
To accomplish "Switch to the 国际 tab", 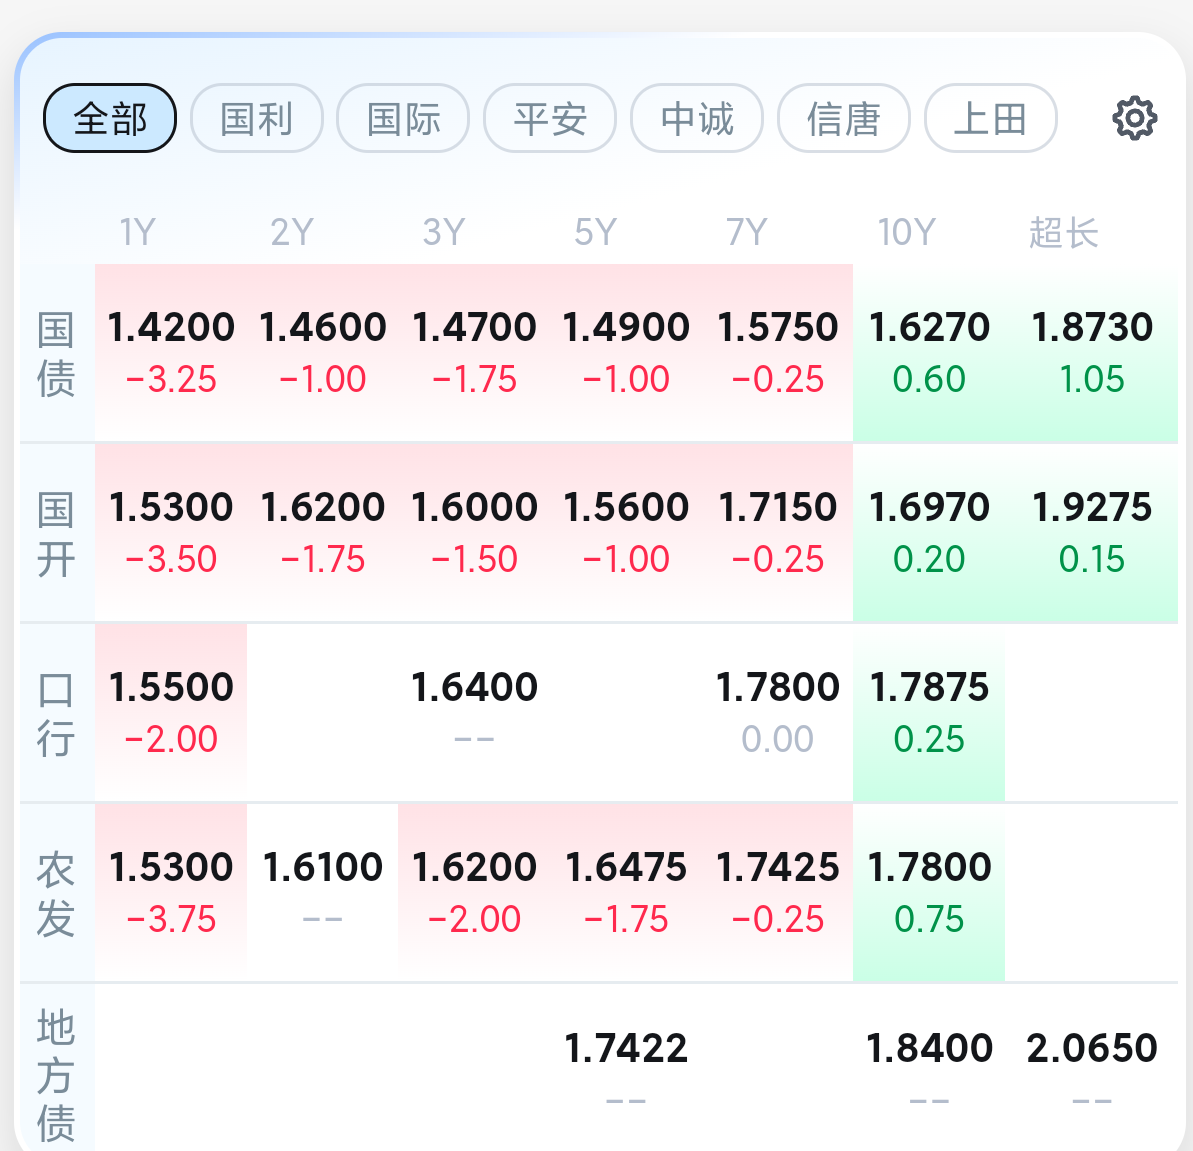I will click(403, 119).
